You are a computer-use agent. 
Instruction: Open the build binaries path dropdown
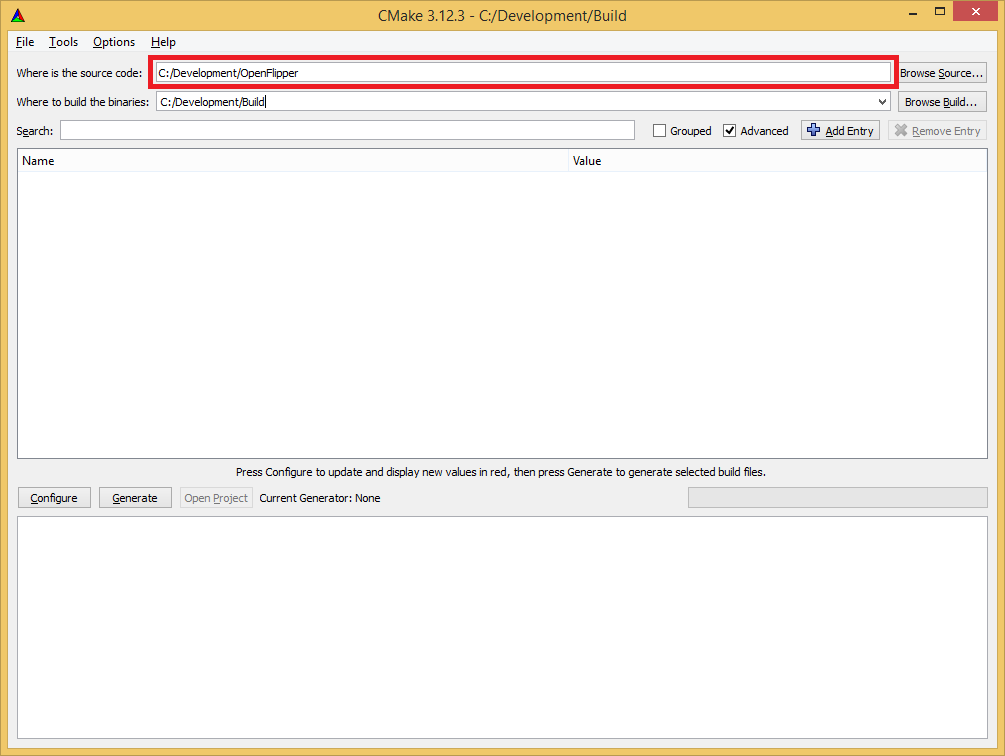[881, 101]
